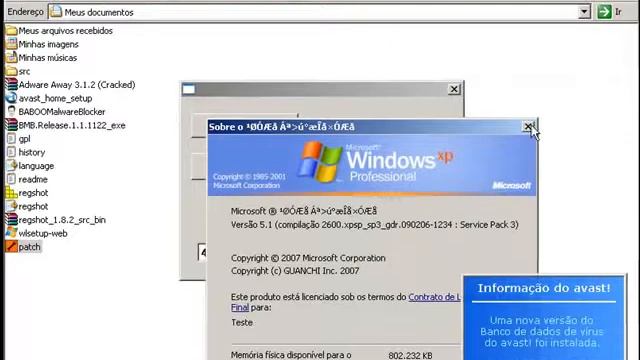Select the src folder icon
The height and width of the screenshot is (360, 640).
11,71
